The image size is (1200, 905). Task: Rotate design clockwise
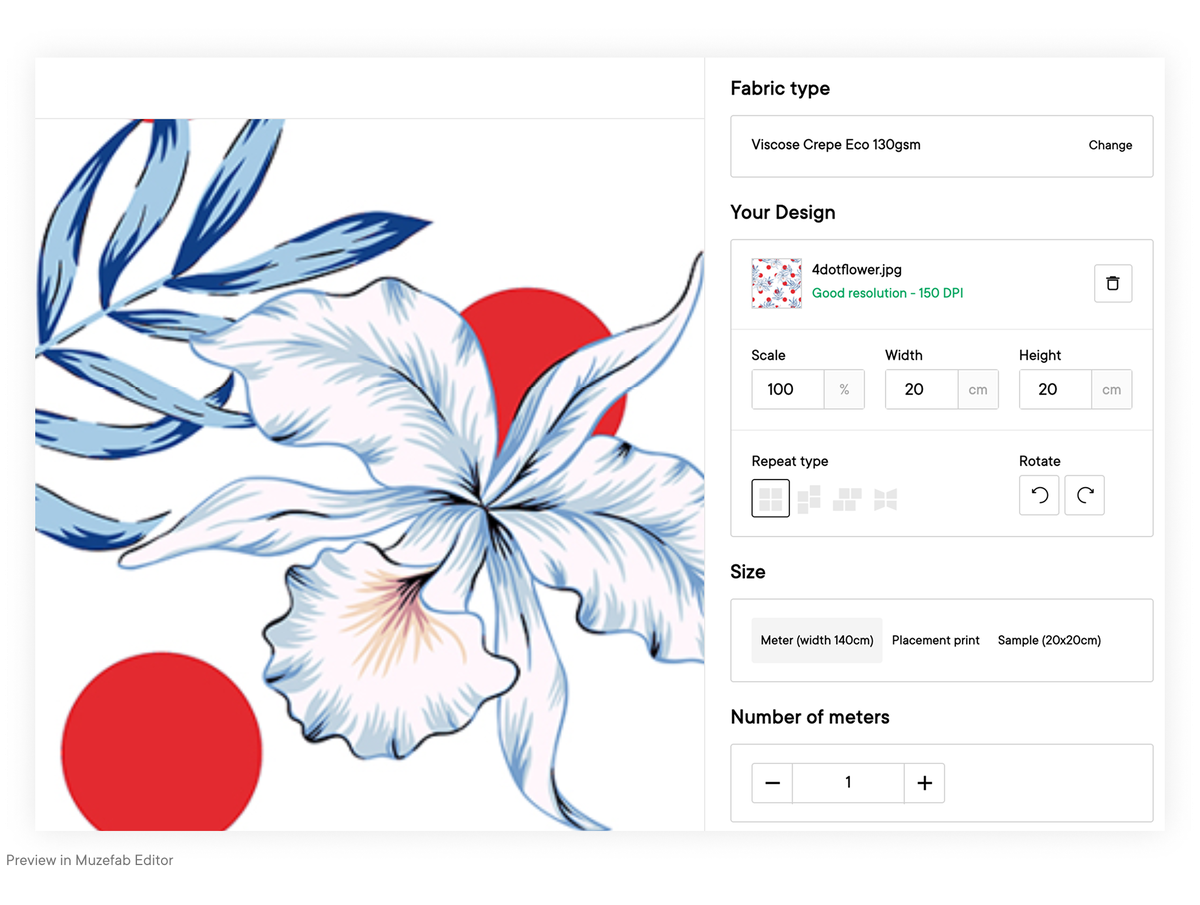(1084, 495)
